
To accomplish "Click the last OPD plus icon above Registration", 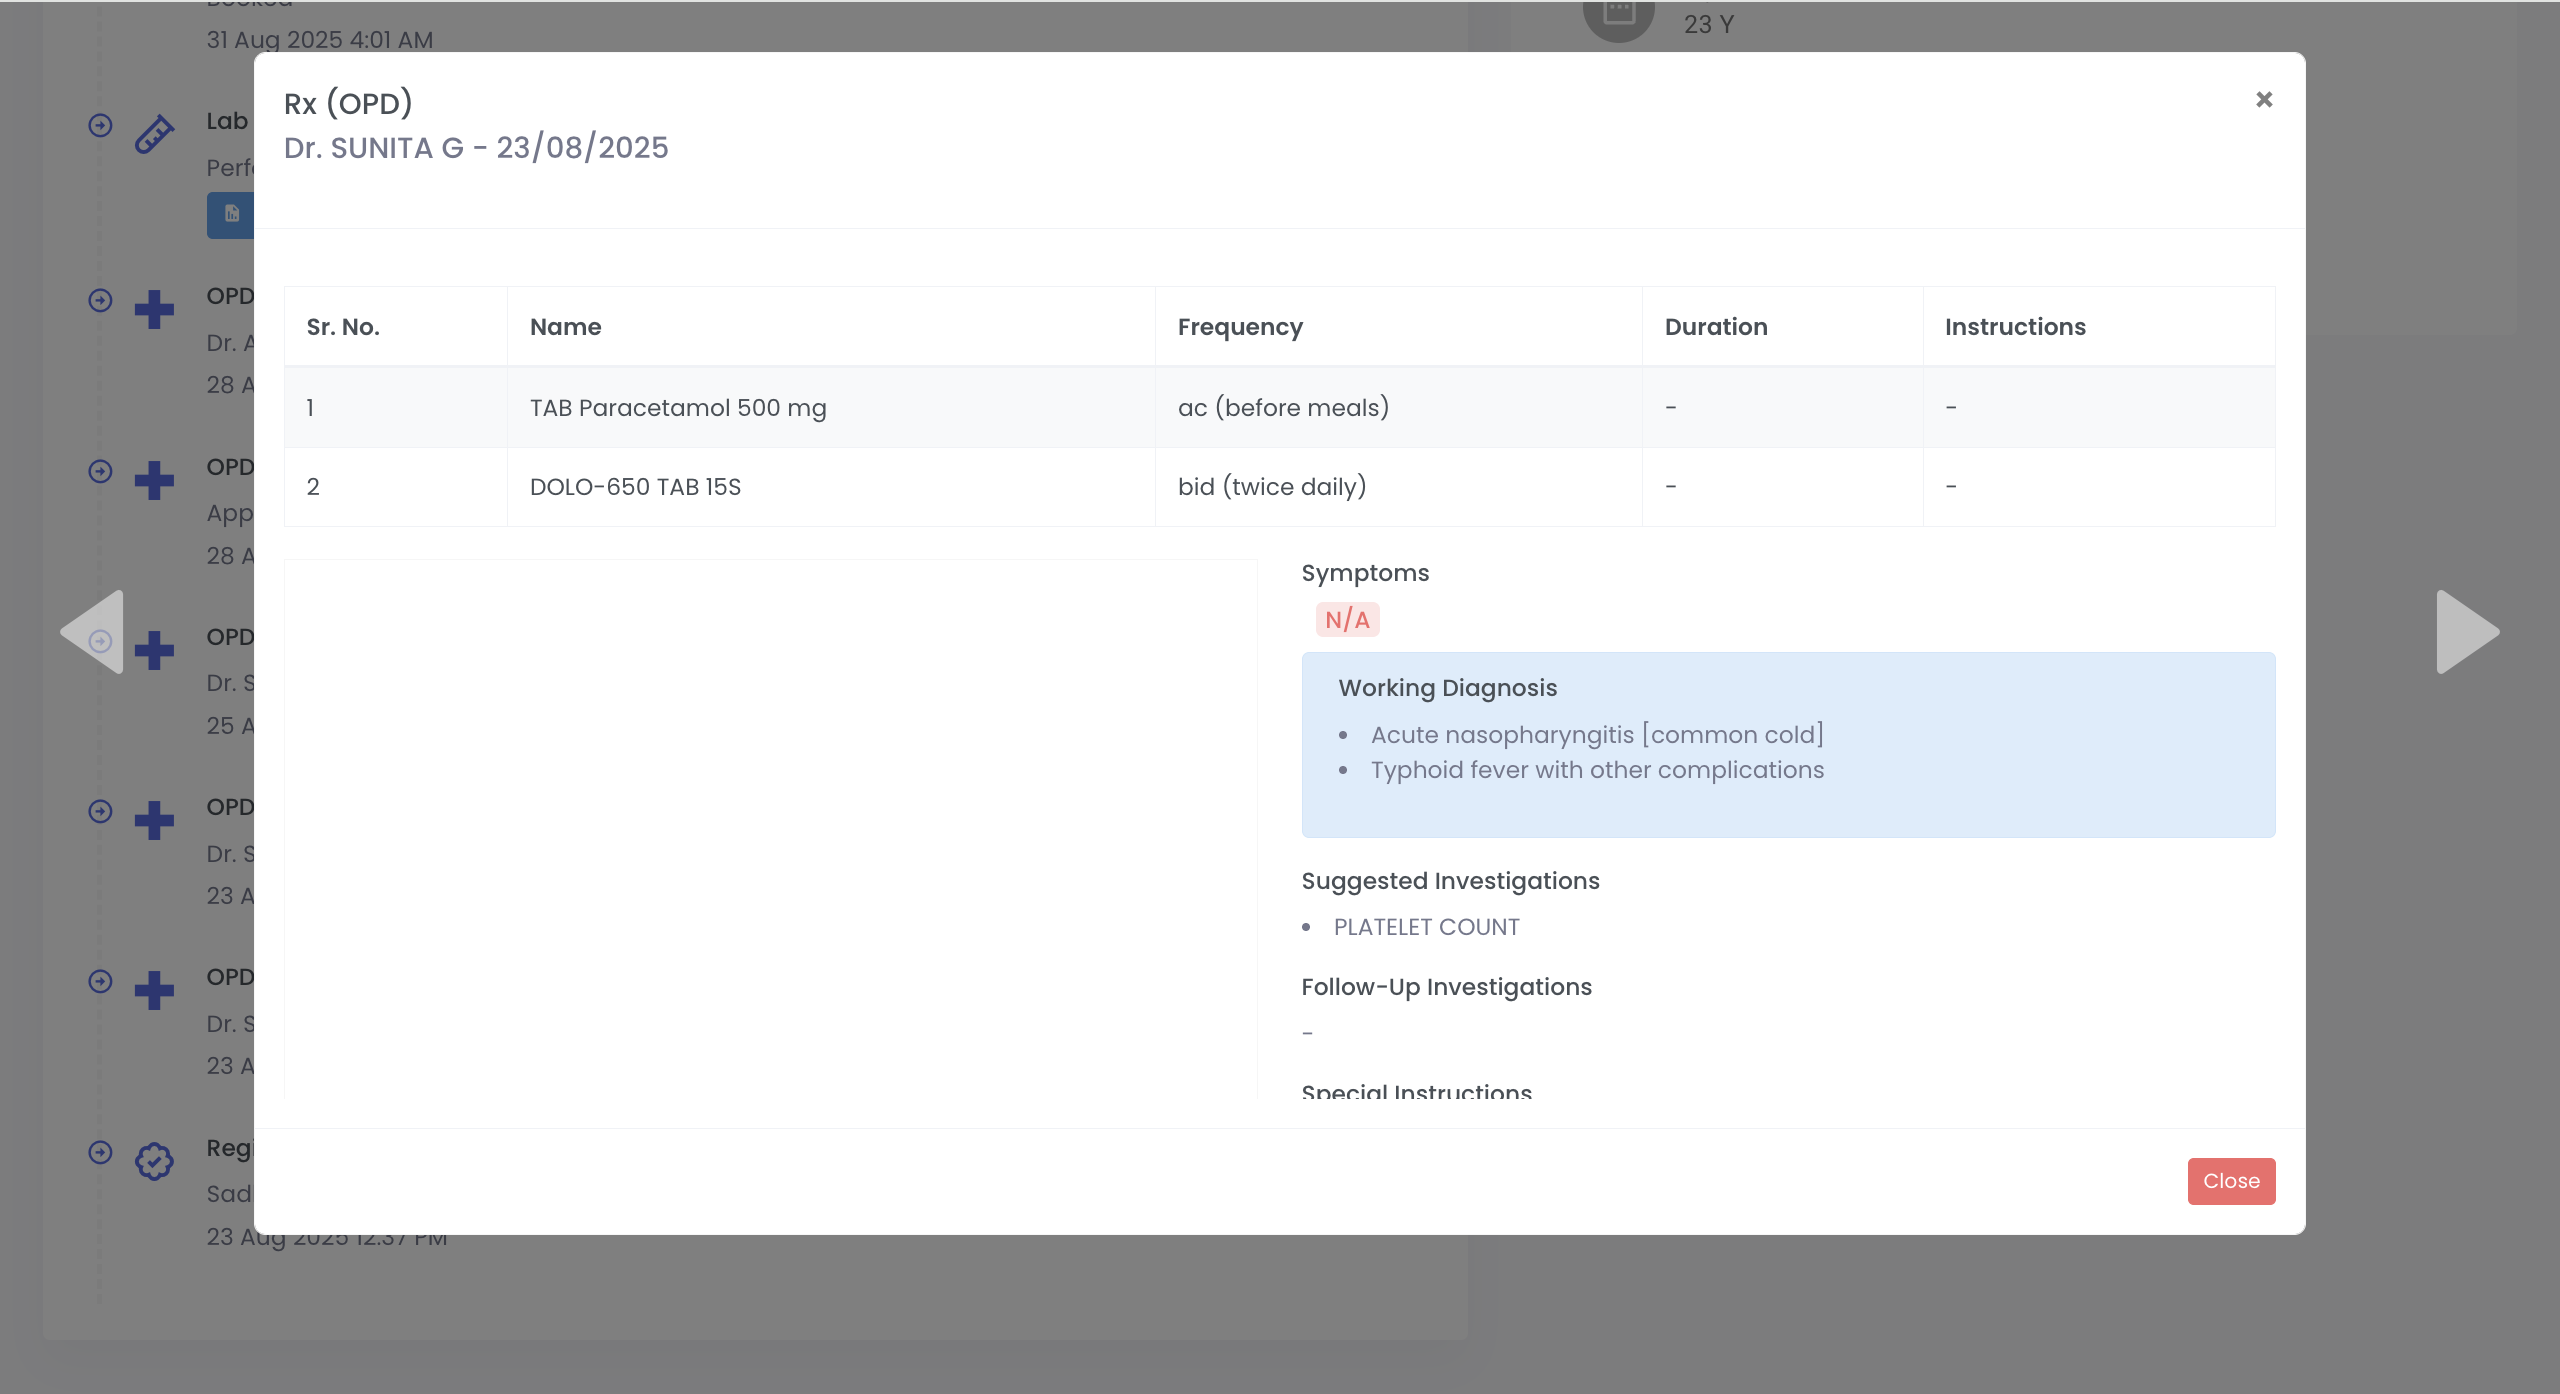I will (x=154, y=990).
